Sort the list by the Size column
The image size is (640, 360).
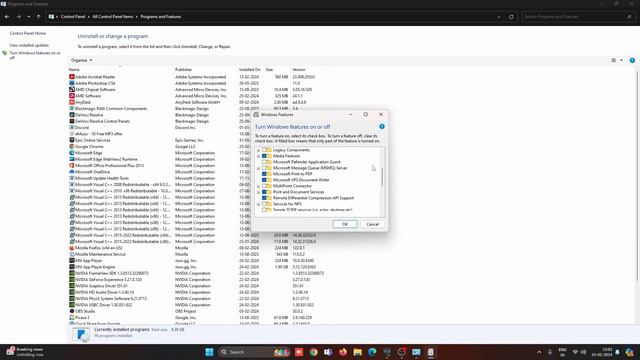[x=269, y=70]
